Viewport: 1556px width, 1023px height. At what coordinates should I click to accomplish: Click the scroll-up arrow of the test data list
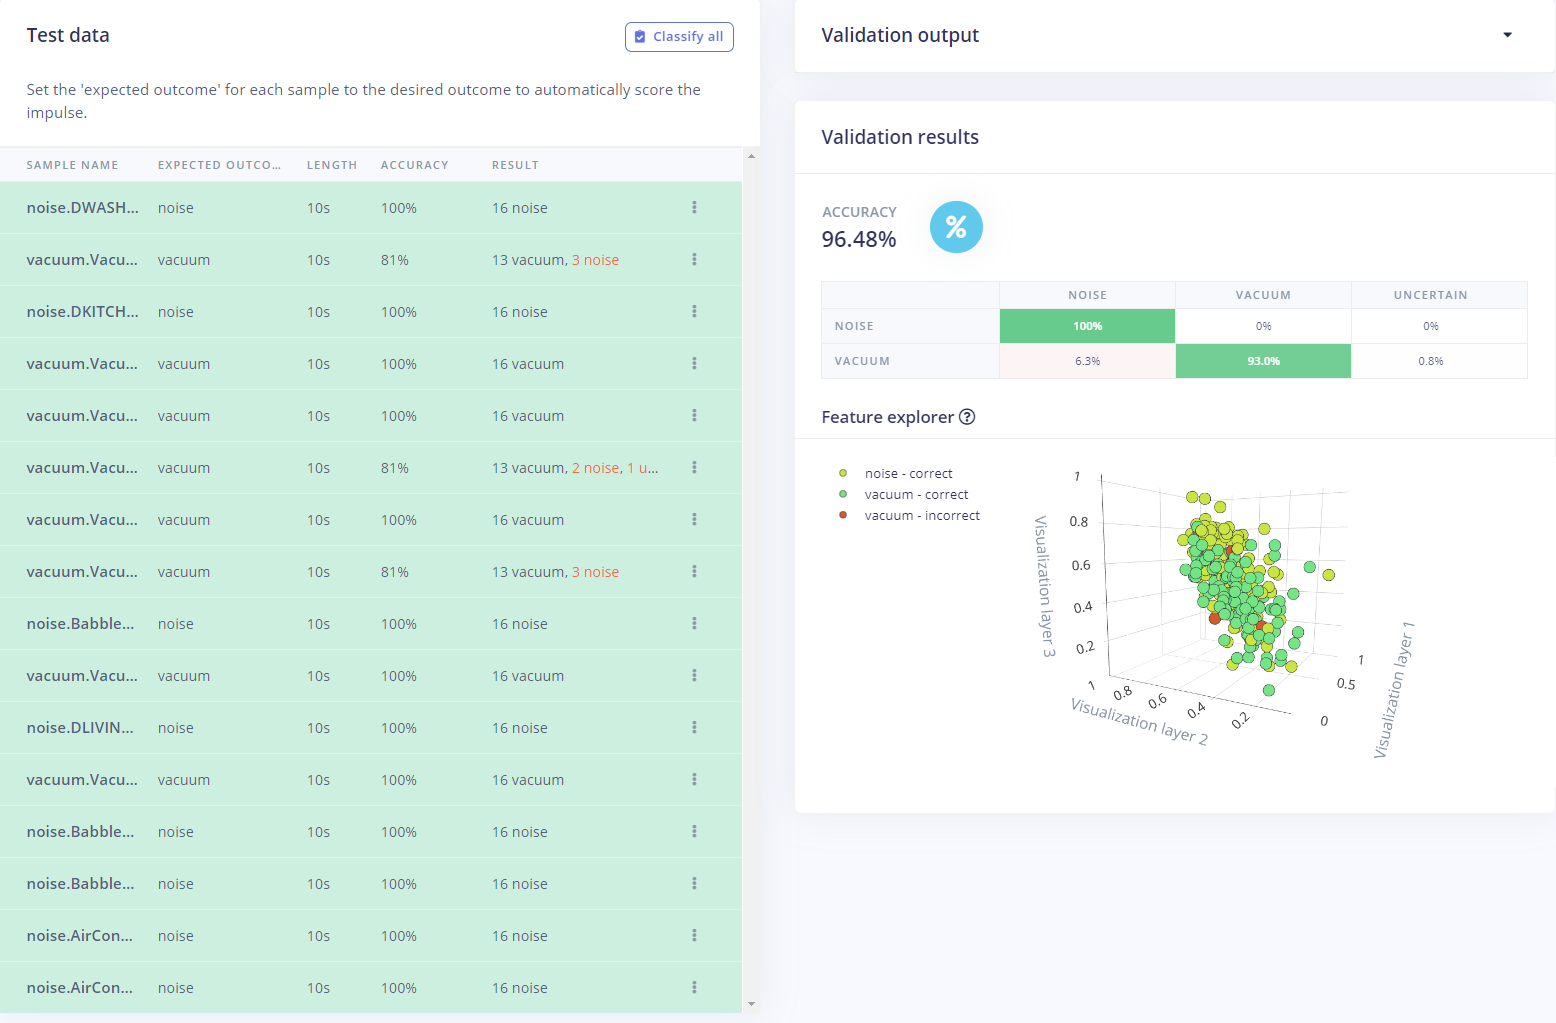751,156
